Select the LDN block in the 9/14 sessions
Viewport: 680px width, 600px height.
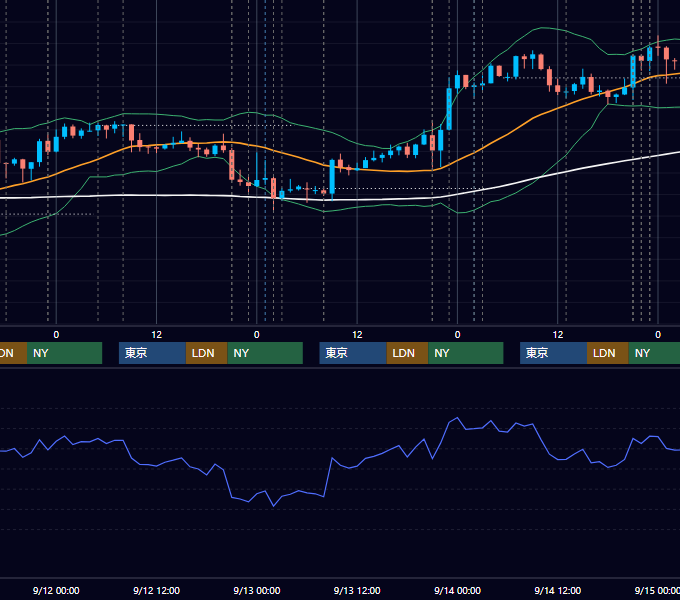point(608,353)
